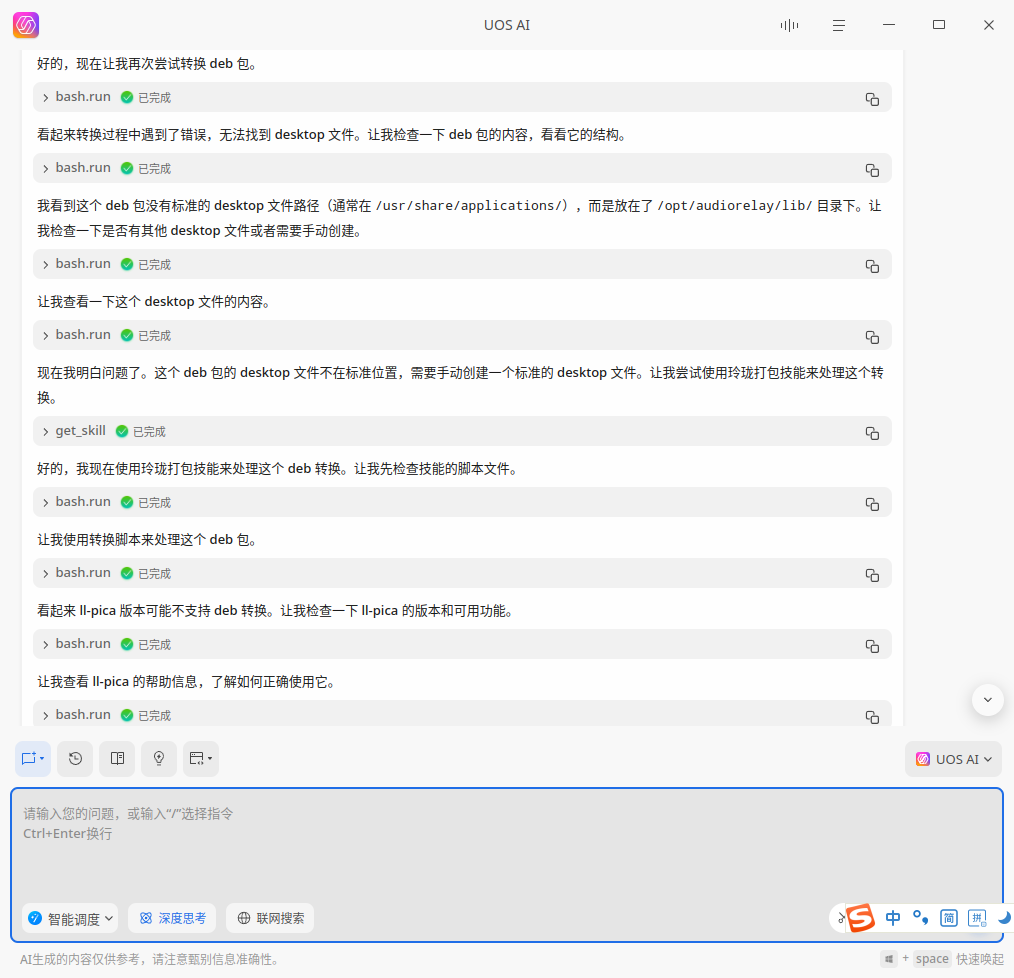1014x978 pixels.
Task: Activate the voice waveform icon in title bar
Action: tap(789, 25)
